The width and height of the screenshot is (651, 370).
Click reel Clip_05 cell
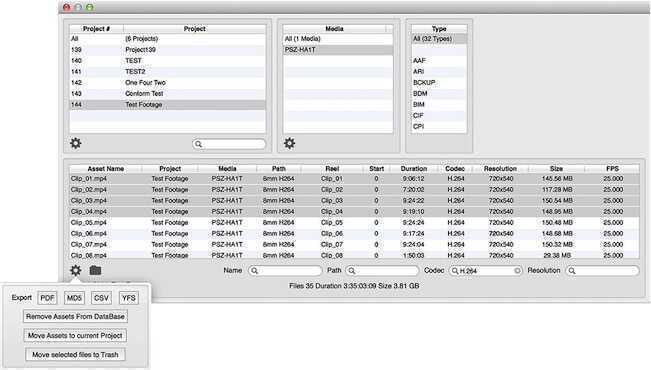point(332,223)
